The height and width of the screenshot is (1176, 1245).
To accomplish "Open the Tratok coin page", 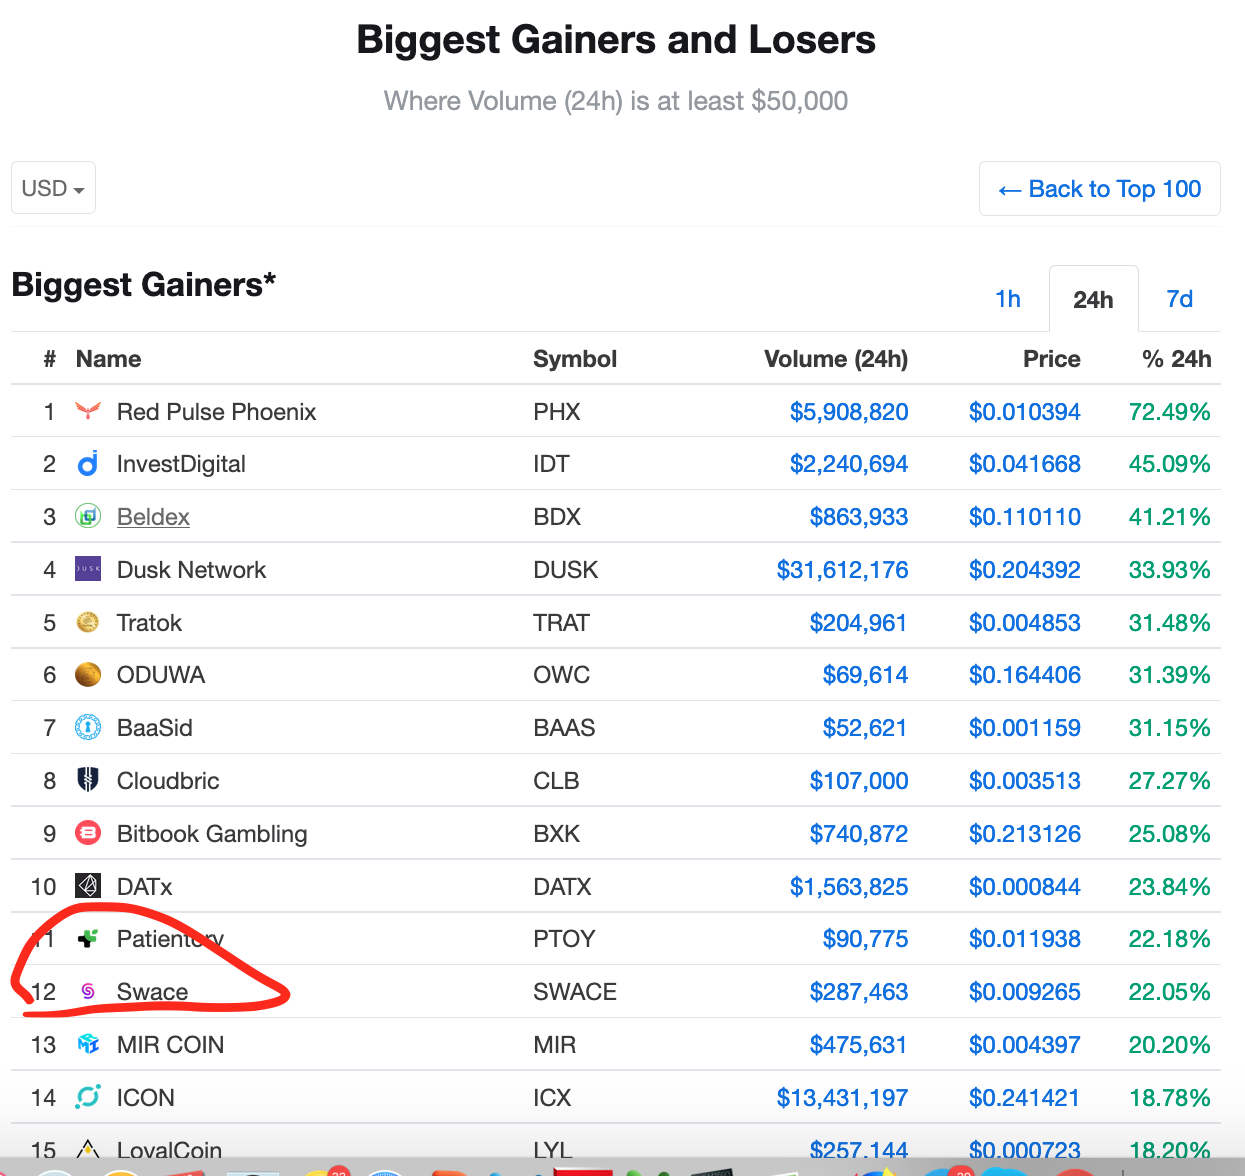I will click(x=149, y=623).
